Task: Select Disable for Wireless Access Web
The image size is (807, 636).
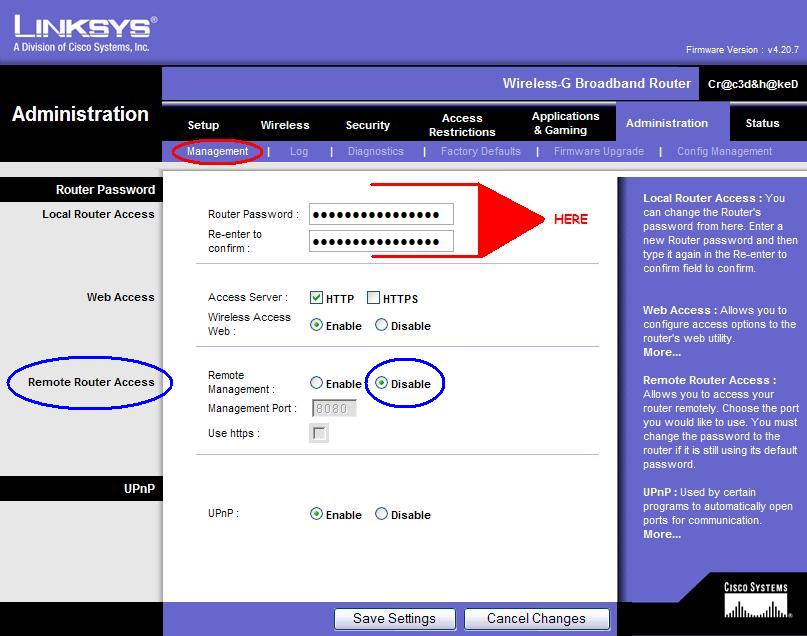Action: click(381, 325)
